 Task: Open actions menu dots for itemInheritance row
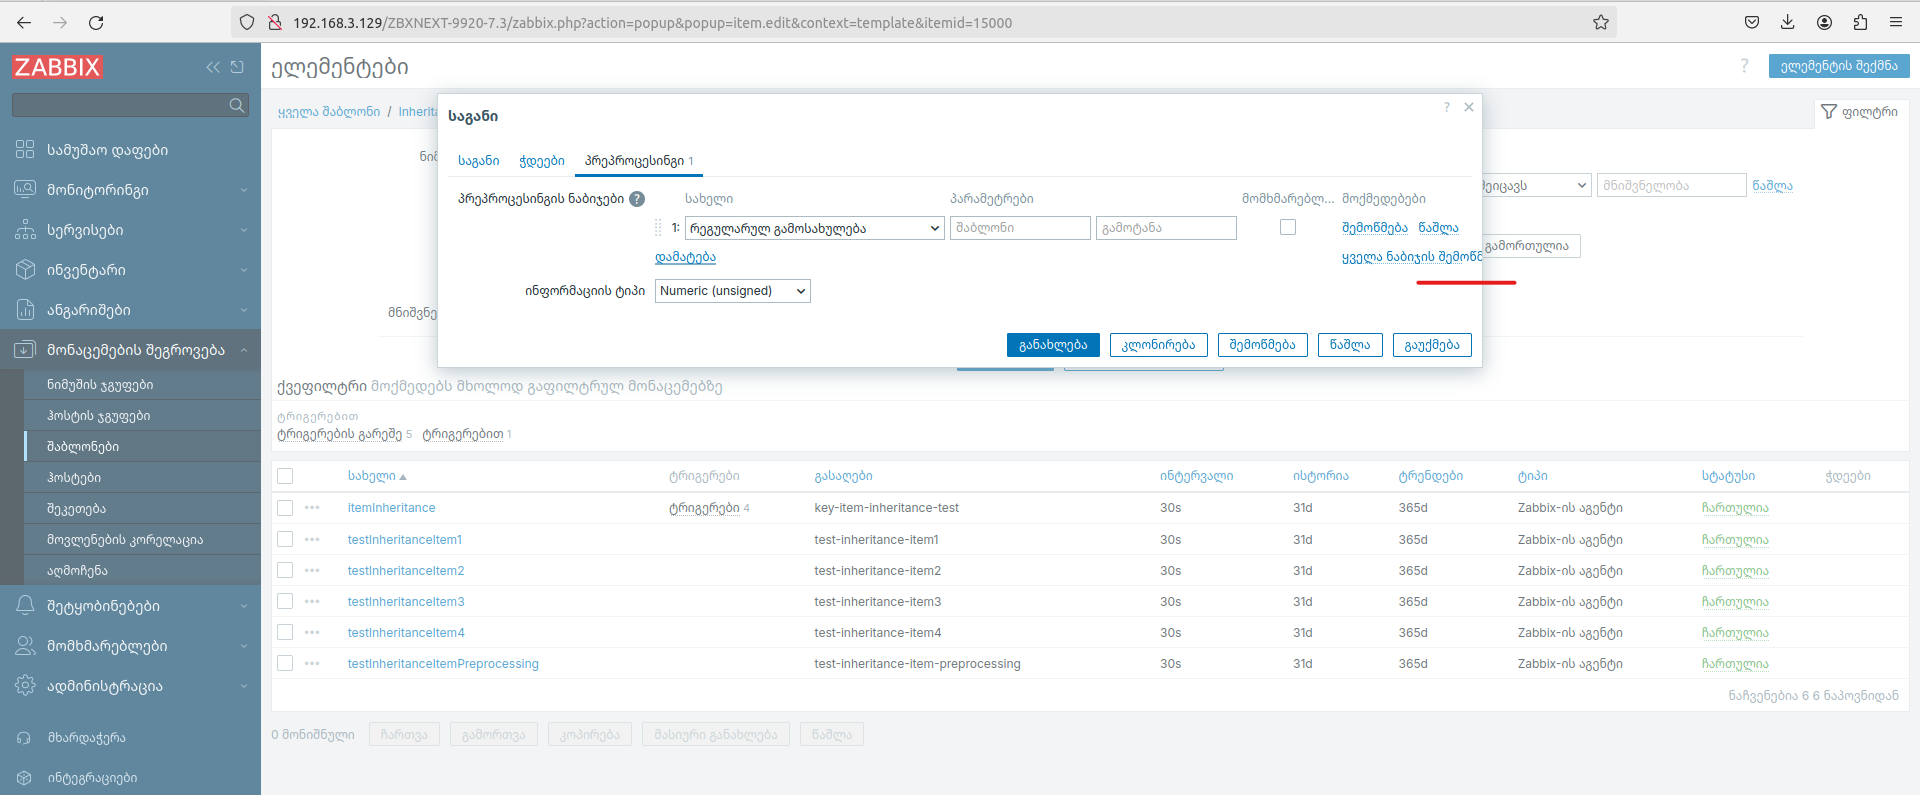312,508
